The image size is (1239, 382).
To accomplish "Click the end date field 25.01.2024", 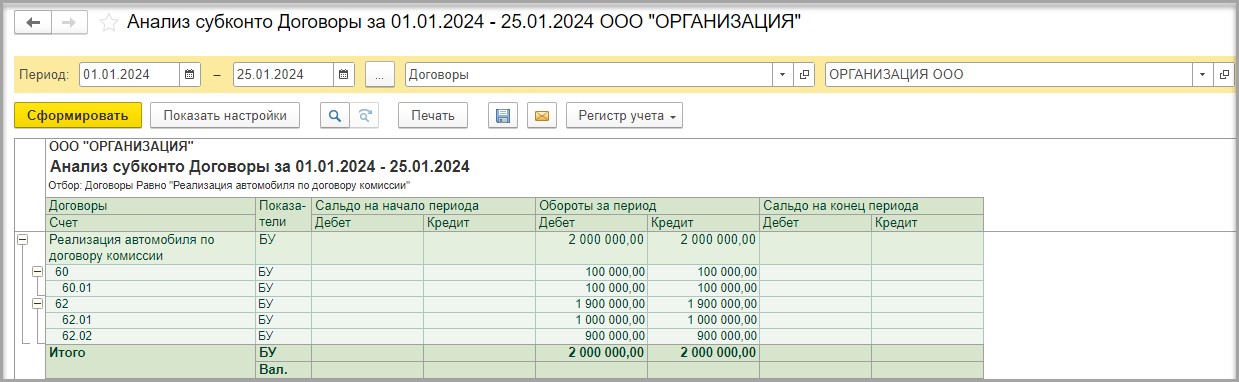I will 283,75.
